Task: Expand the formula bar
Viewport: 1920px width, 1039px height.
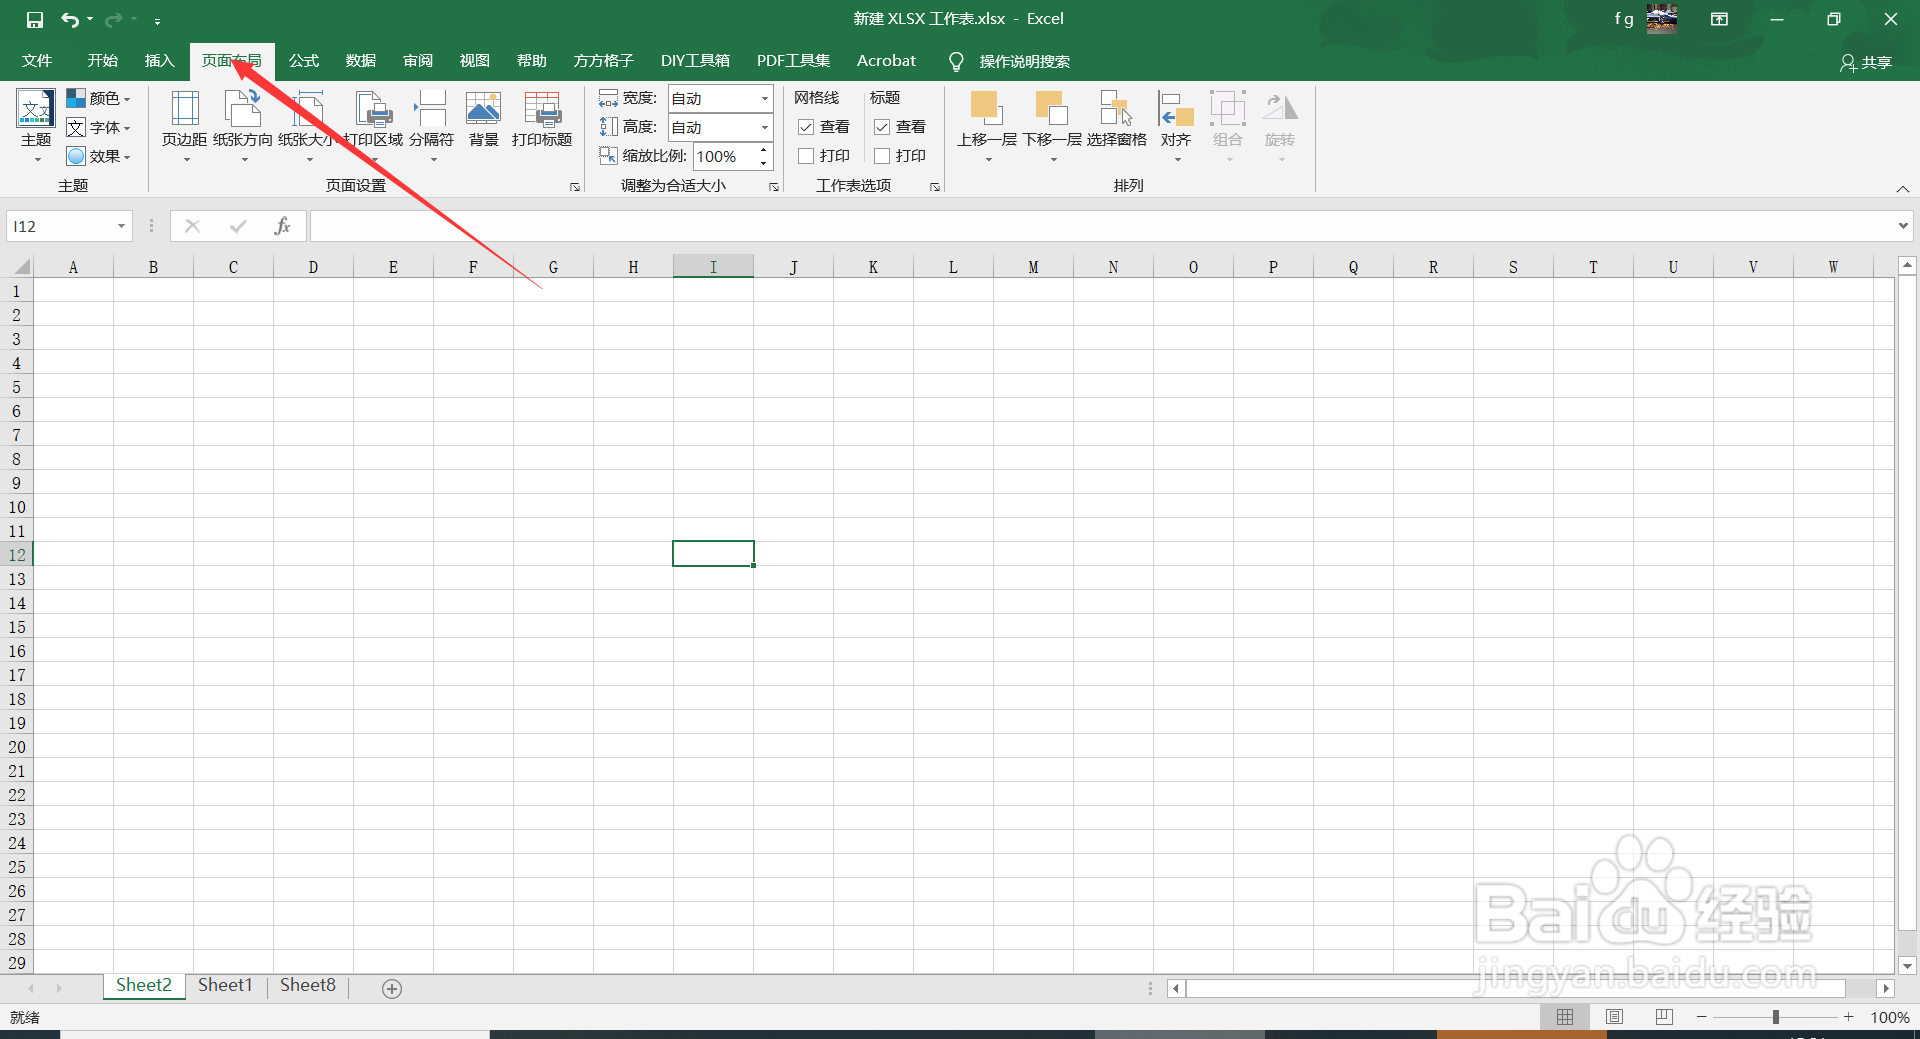Action: pos(1902,226)
